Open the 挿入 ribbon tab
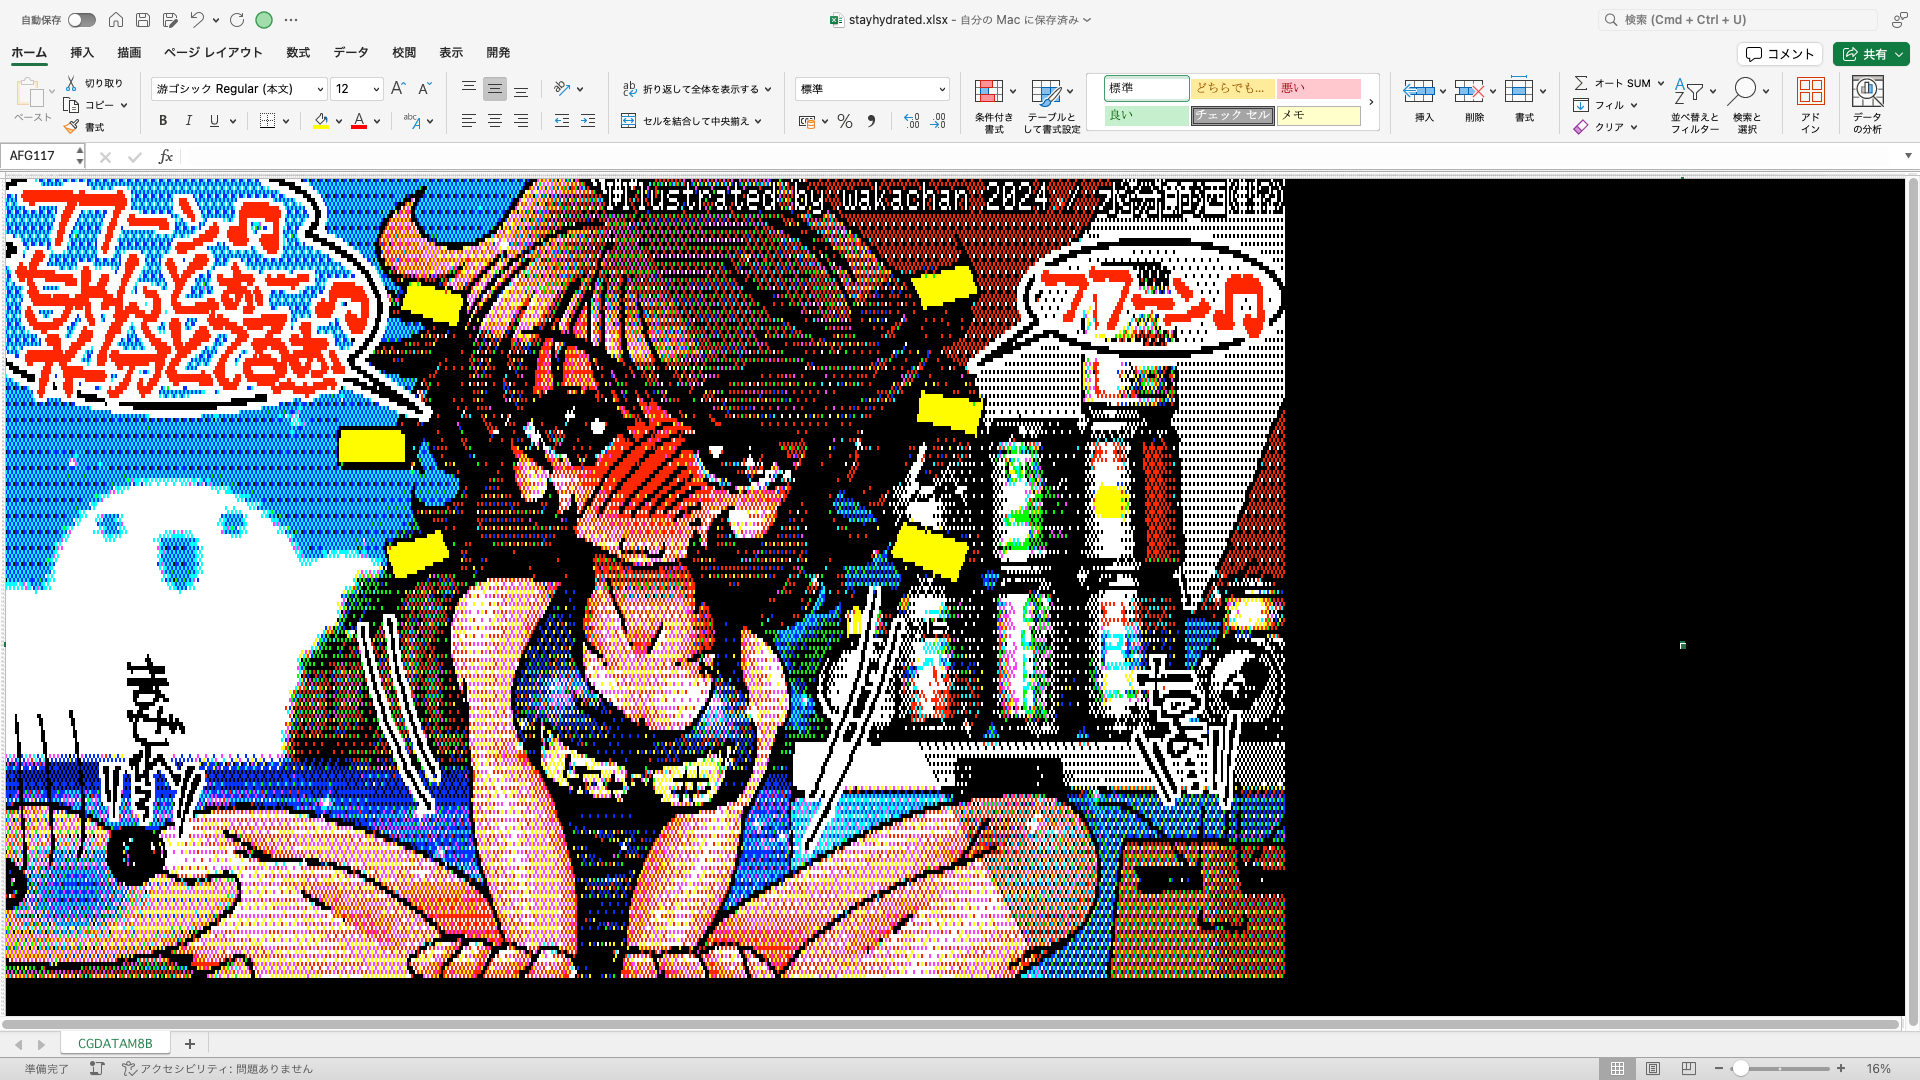Screen dimensions: 1920x1080 click(x=82, y=53)
